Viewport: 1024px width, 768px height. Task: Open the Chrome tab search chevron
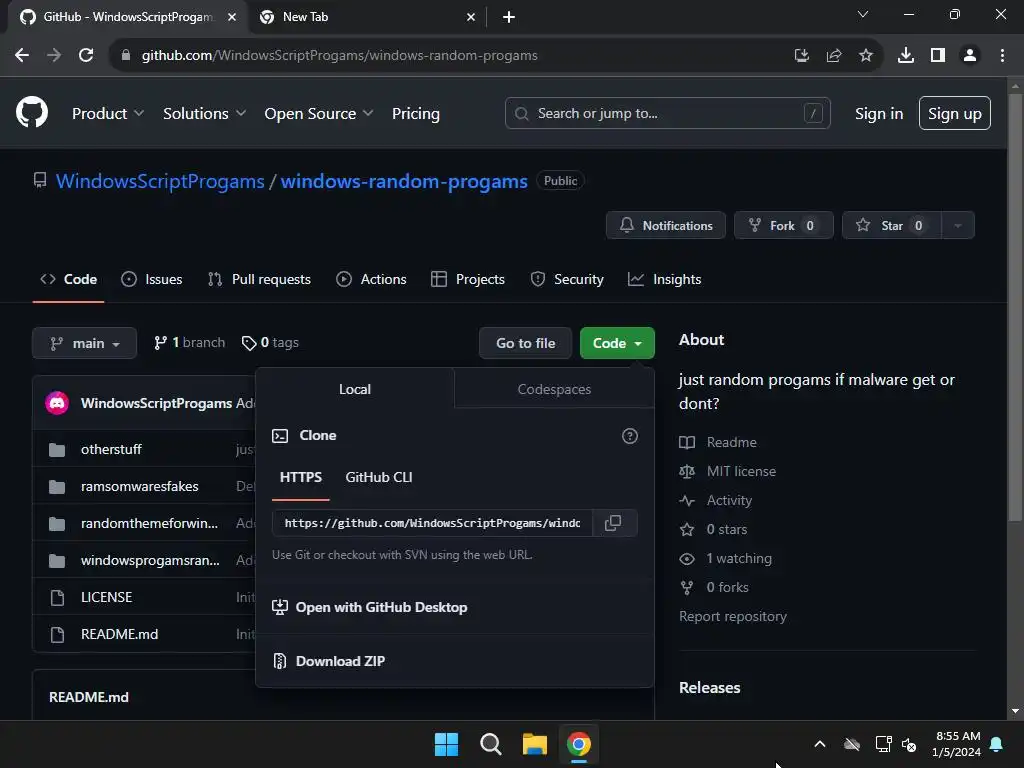click(x=863, y=14)
